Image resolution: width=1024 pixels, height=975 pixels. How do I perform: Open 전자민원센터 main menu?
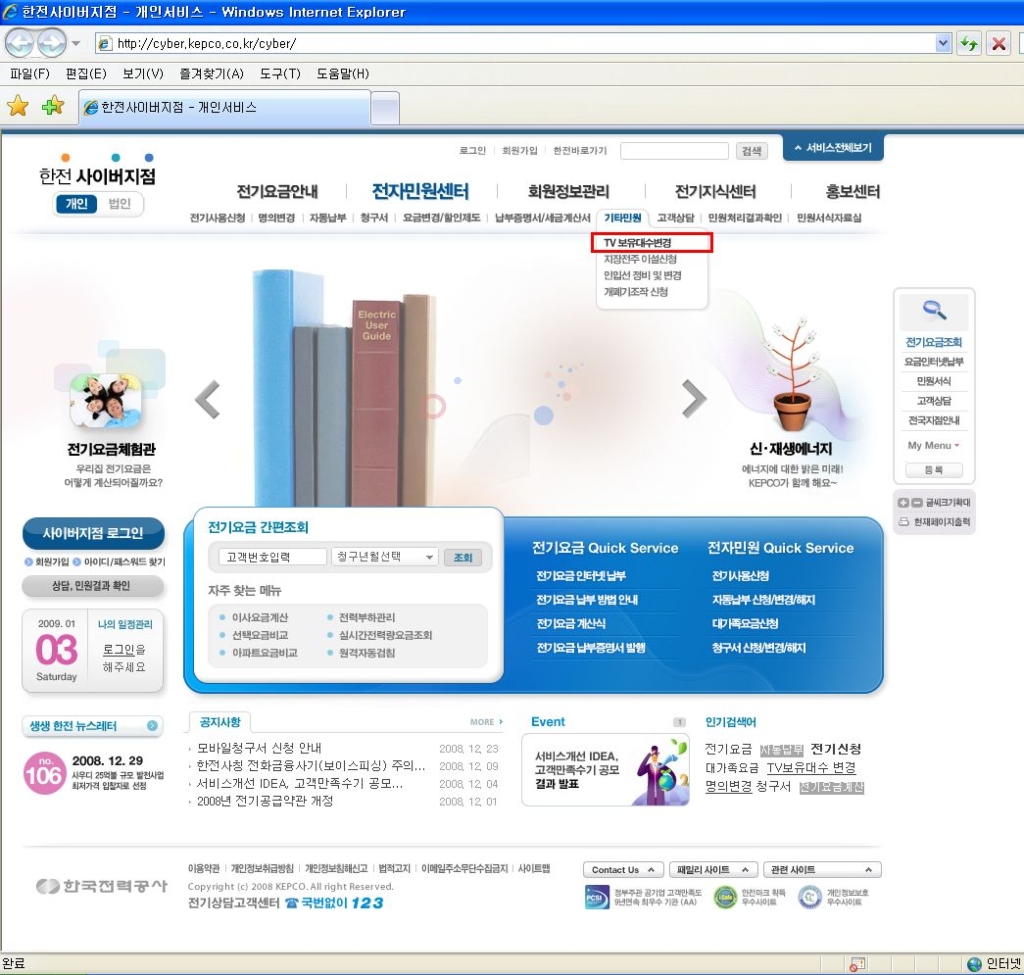pyautogui.click(x=420, y=191)
